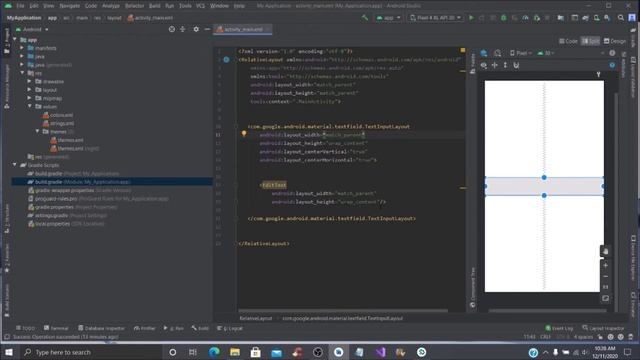Expand the mipmap folder
The image size is (640, 360).
coord(29,98)
